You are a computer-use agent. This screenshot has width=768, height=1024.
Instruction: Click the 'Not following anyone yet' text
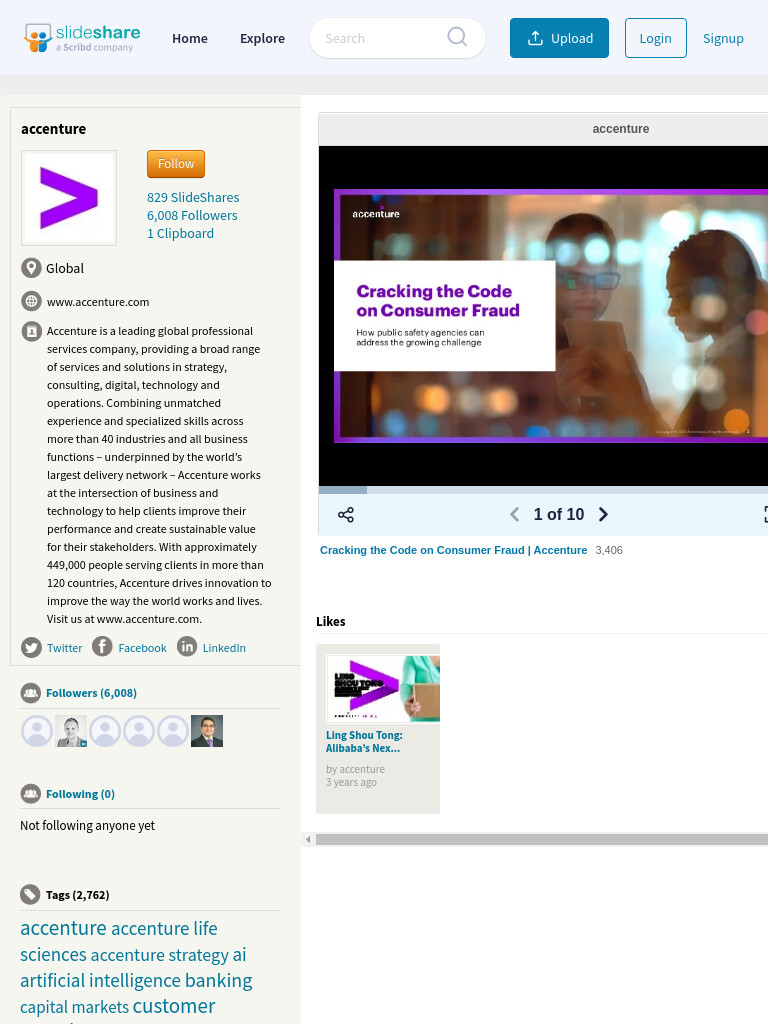[88, 825]
